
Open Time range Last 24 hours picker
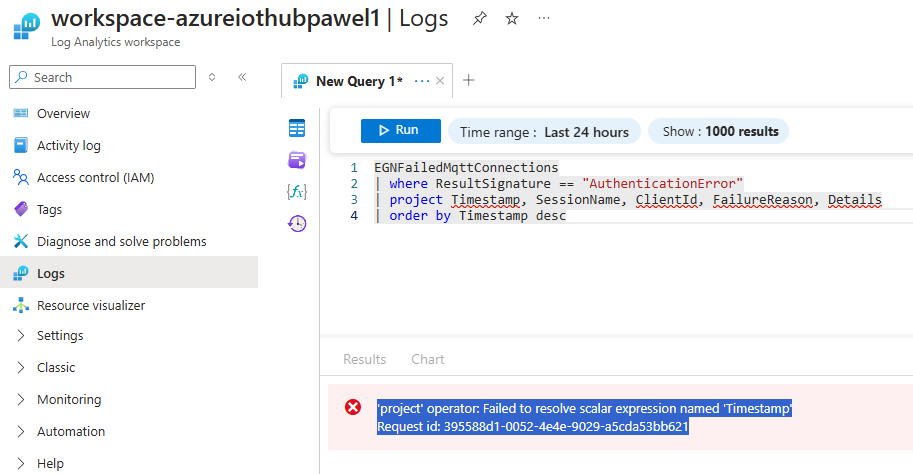coord(544,132)
